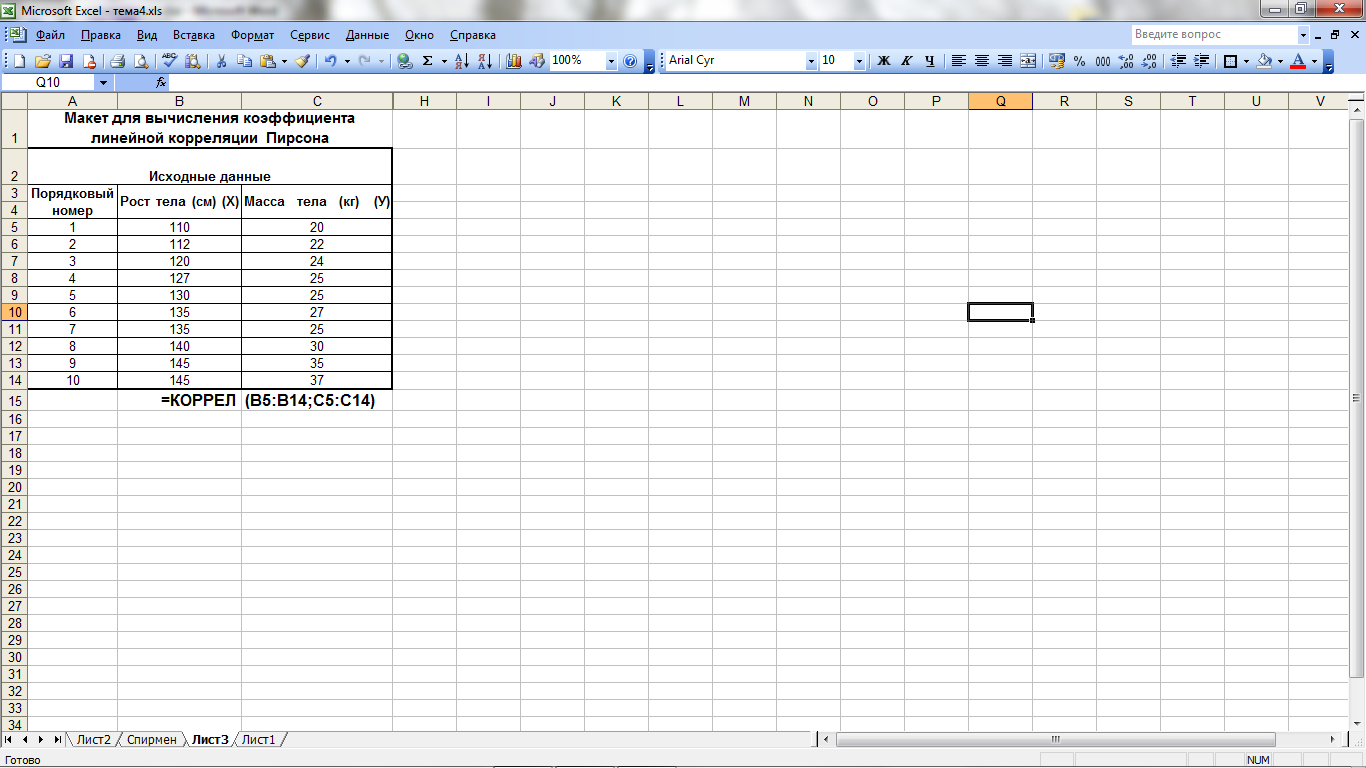The height and width of the screenshot is (768, 1366).
Task: Select row 10 header
Action: click(15, 312)
